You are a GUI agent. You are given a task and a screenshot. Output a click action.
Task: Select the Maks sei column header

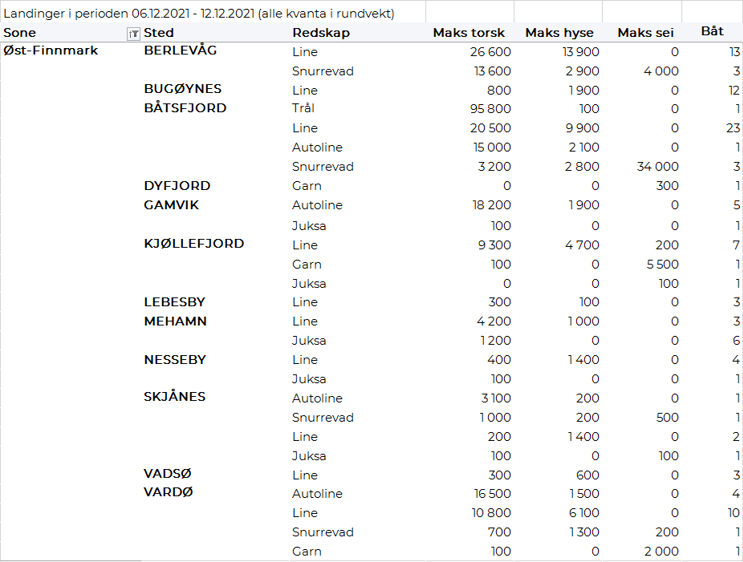[x=646, y=33]
